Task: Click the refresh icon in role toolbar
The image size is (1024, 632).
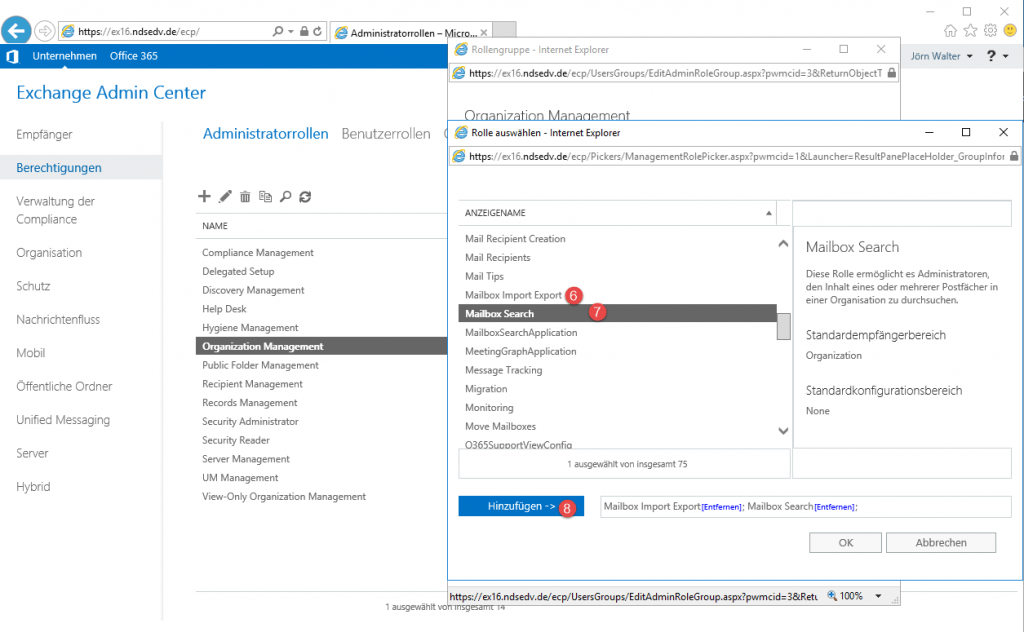Action: [x=305, y=197]
